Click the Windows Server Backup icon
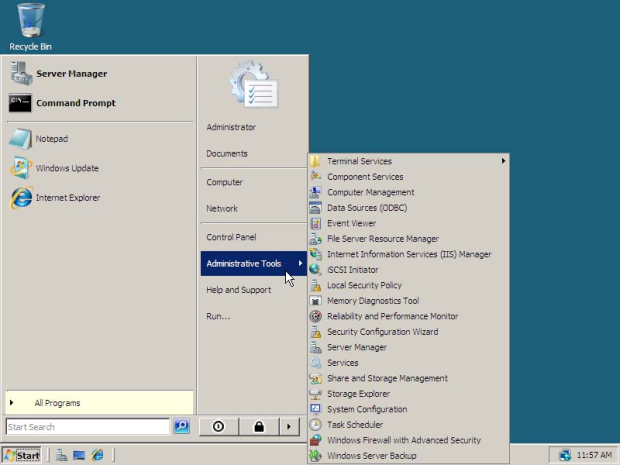This screenshot has height=465, width=620. 315,456
